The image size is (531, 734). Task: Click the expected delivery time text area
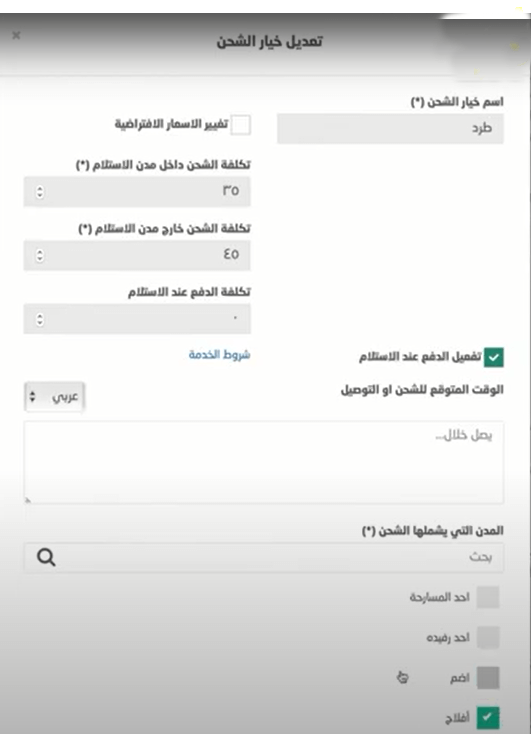(264, 462)
